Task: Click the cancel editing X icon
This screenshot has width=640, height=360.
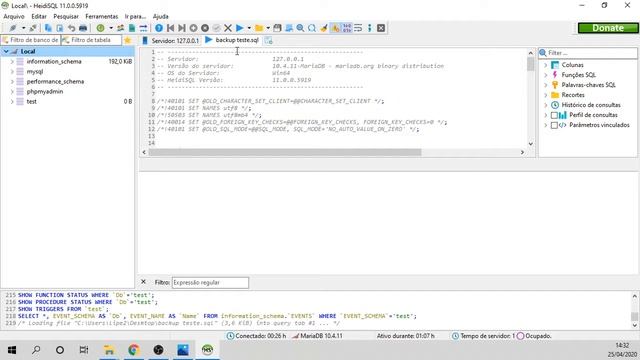Action: [228, 28]
